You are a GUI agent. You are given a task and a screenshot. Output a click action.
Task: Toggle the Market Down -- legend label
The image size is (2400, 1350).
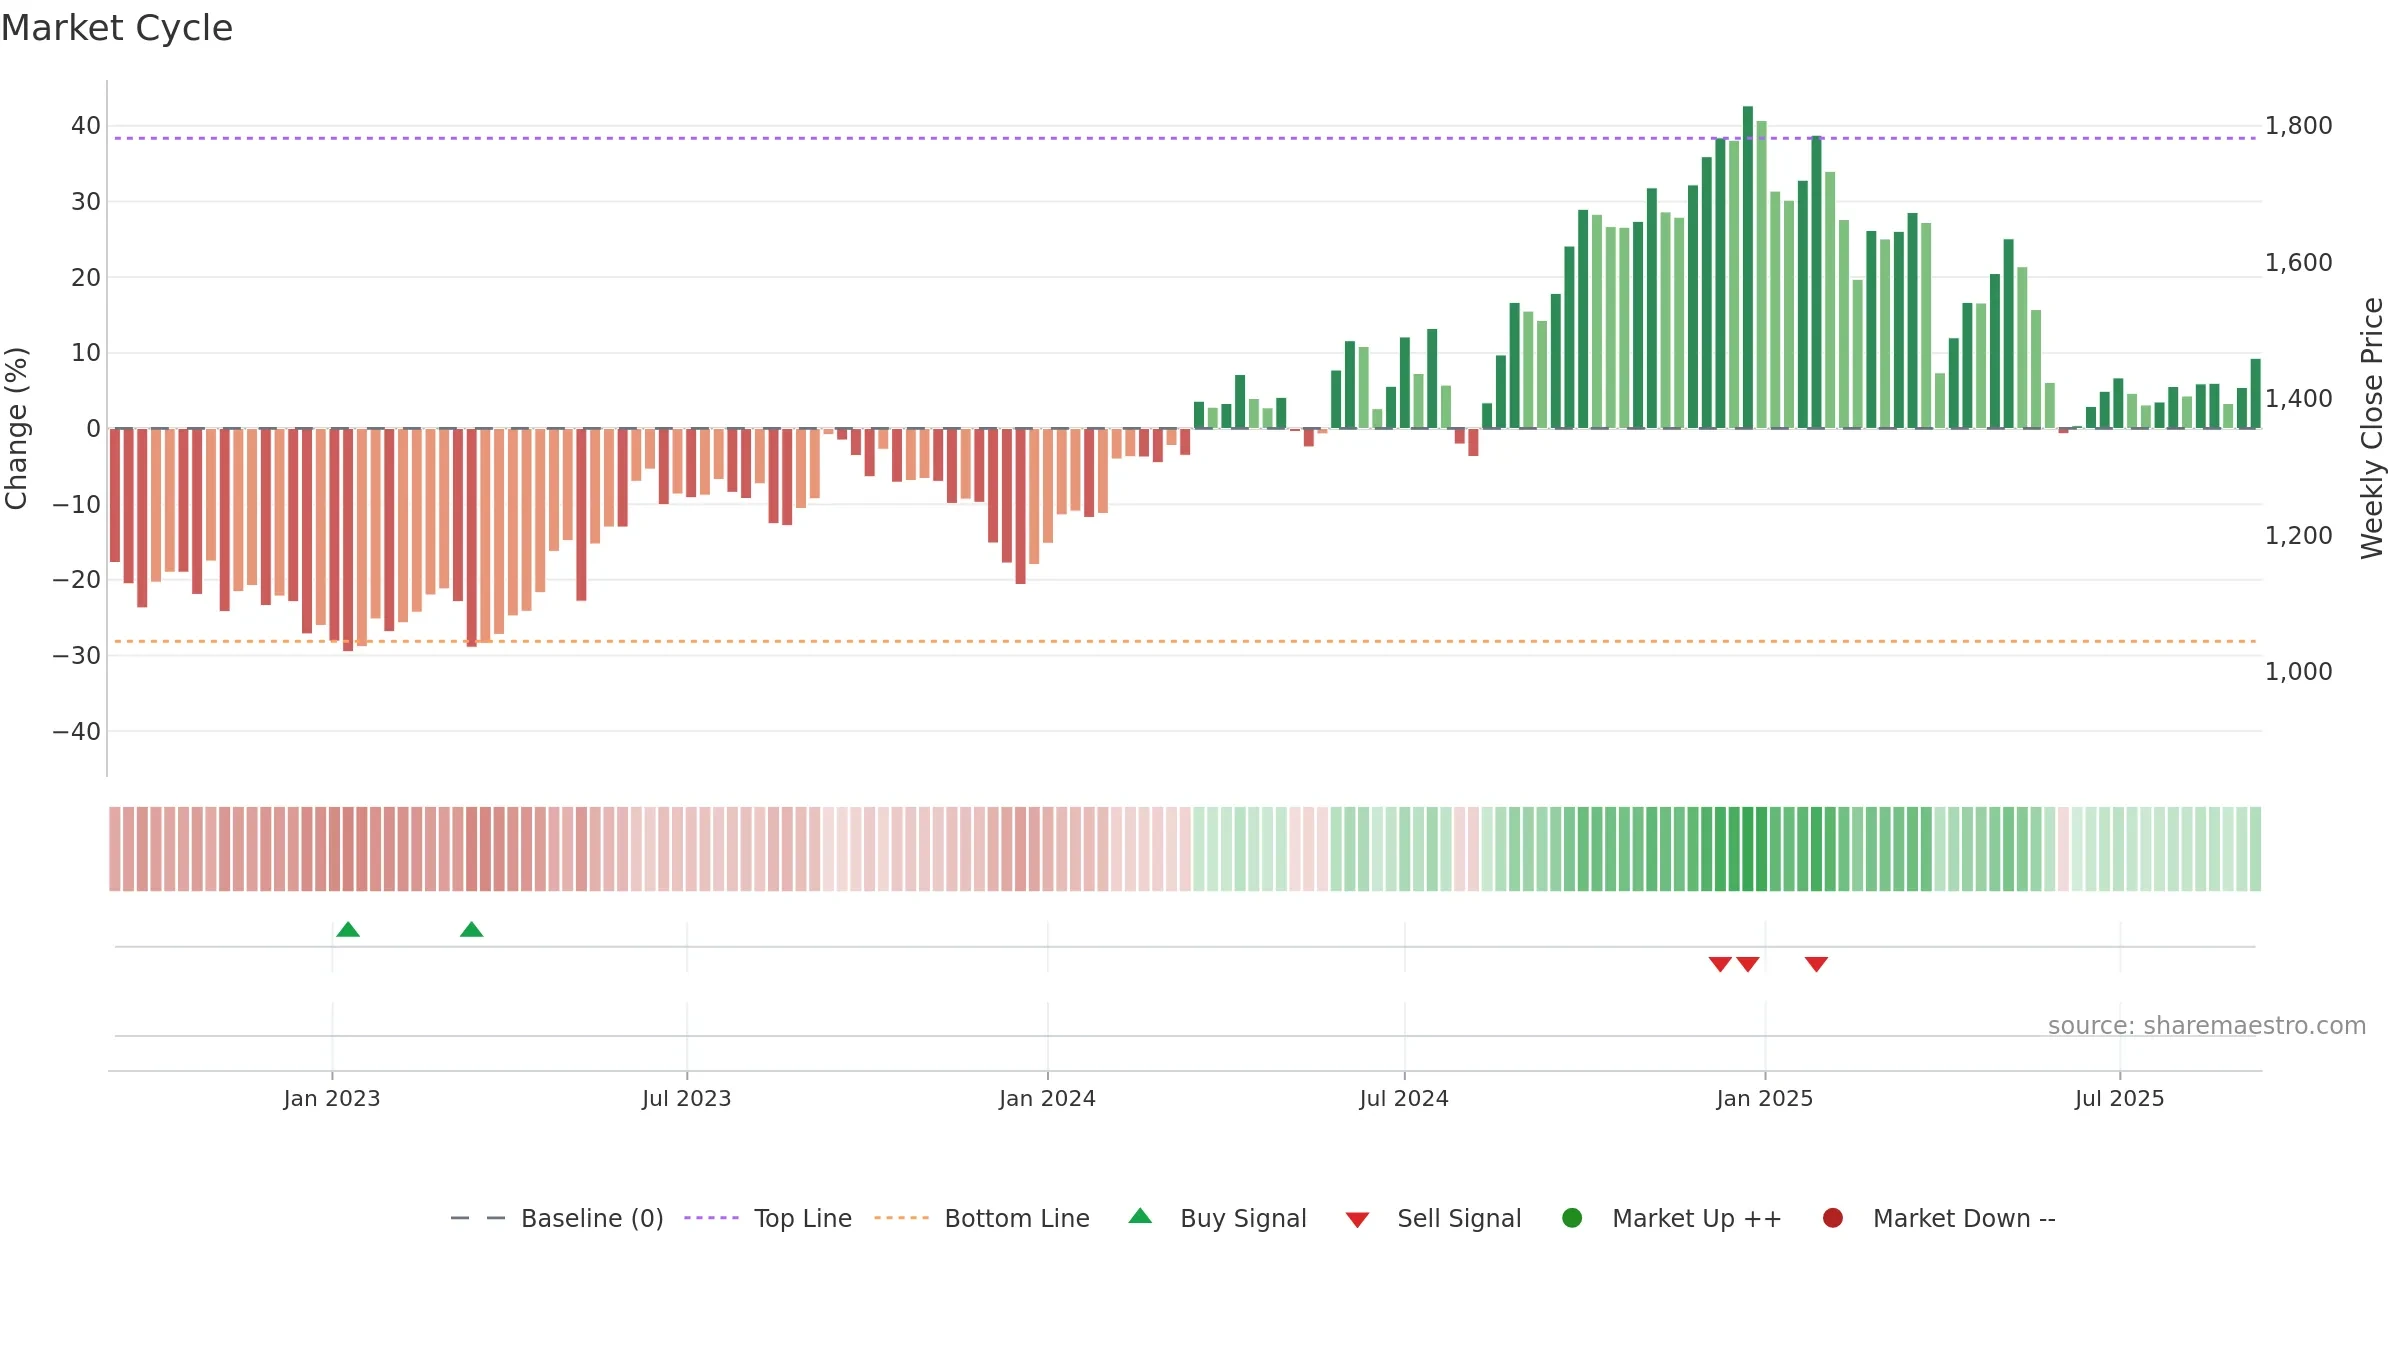coord(1964,1219)
